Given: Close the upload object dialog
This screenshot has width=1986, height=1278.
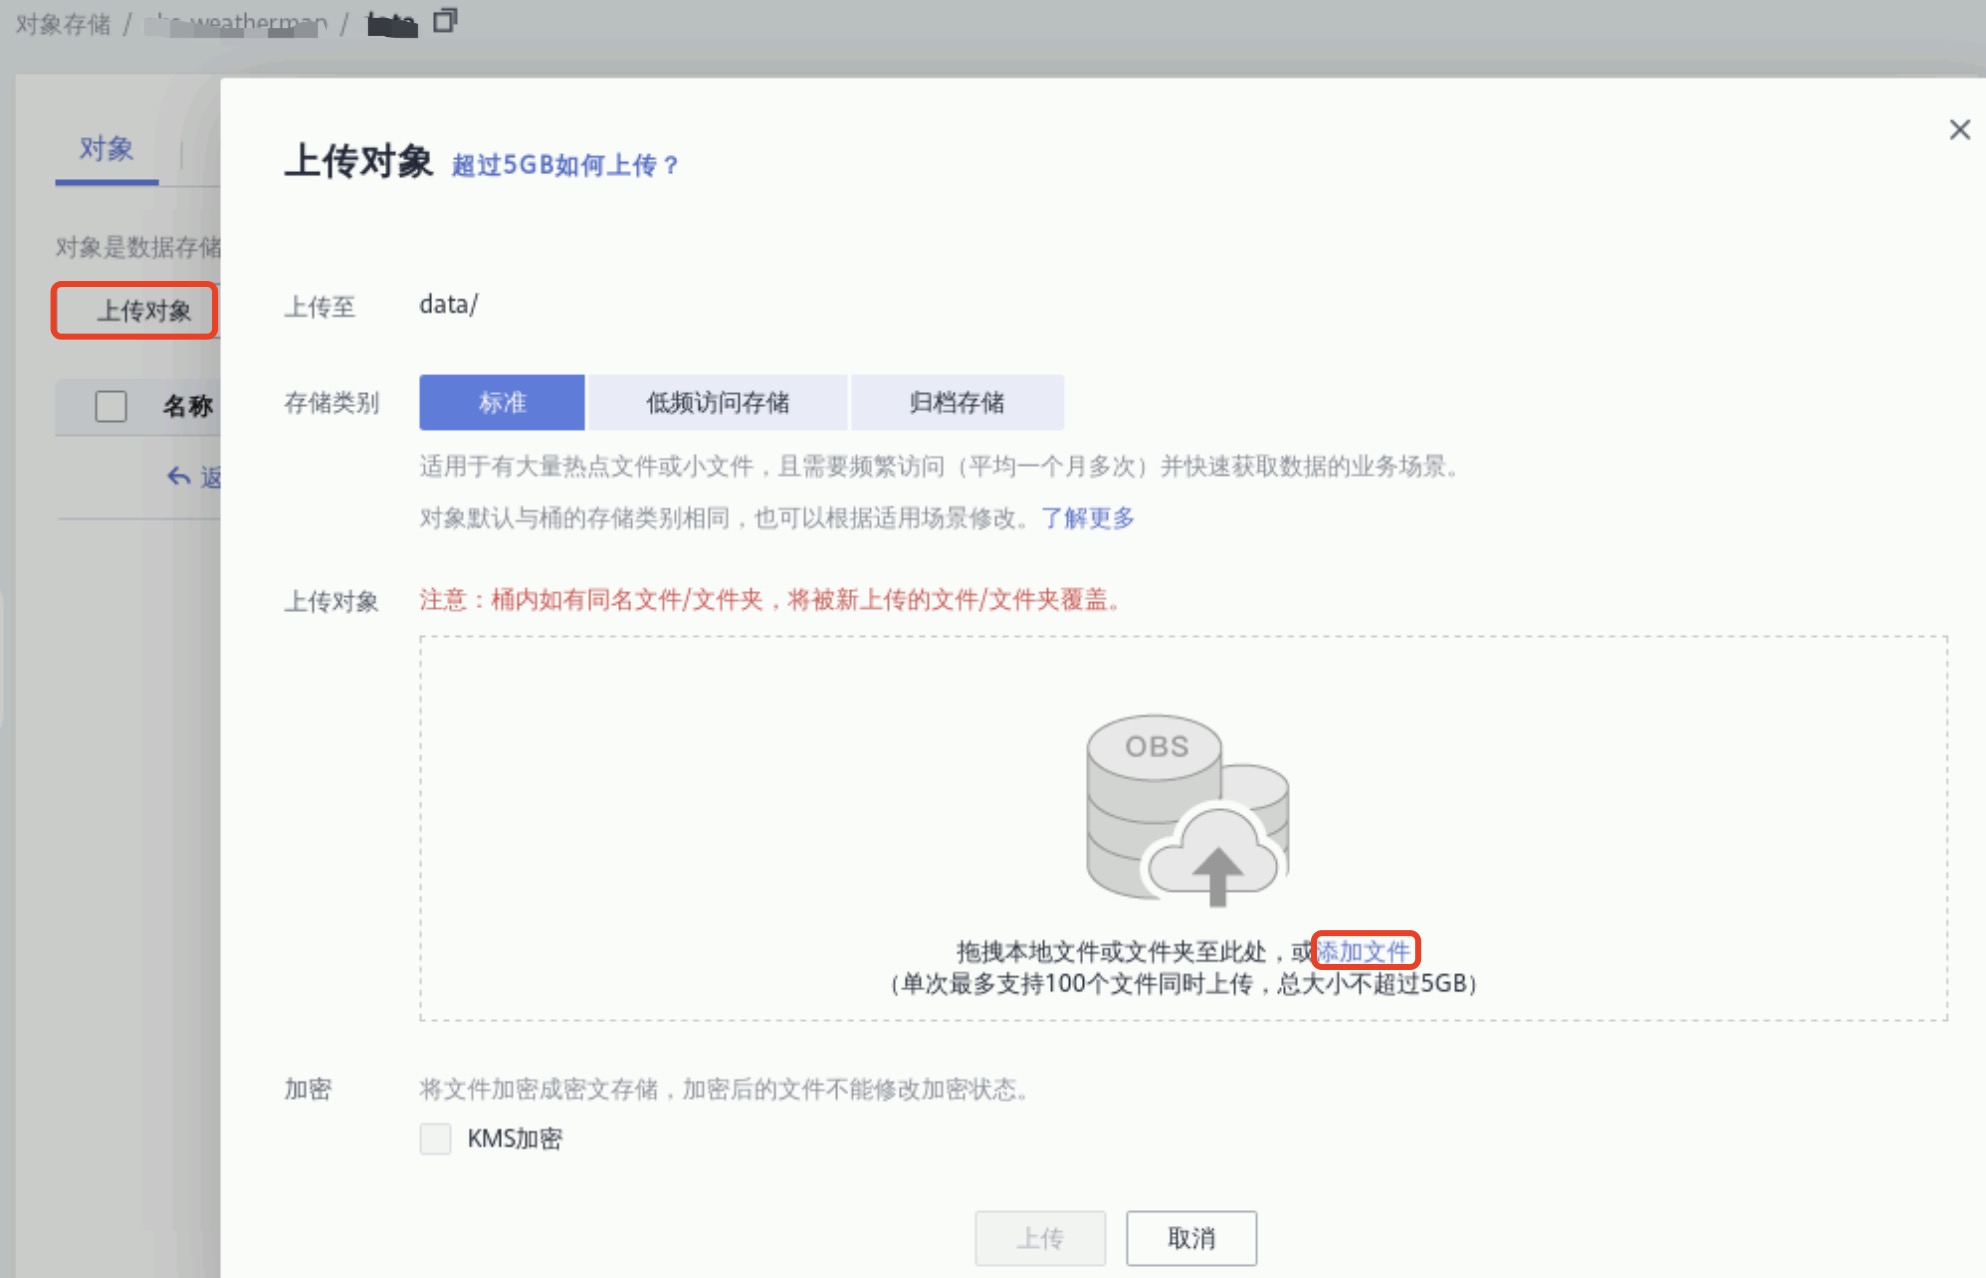Looking at the screenshot, I should click(1959, 130).
